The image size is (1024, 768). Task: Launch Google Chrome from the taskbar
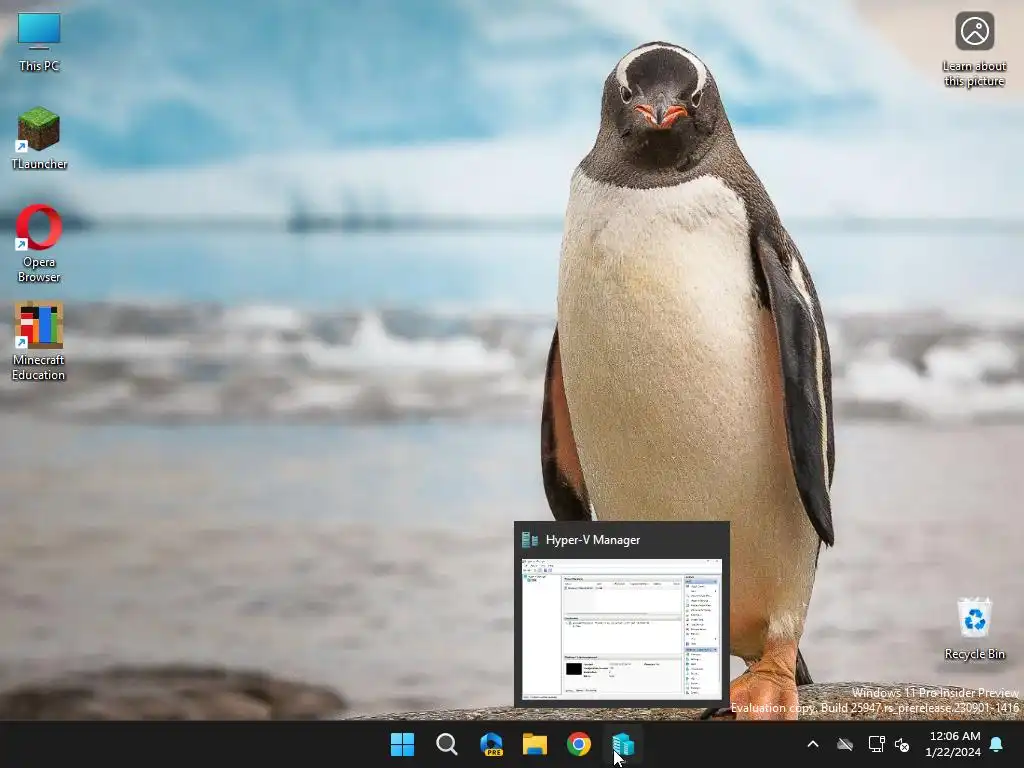[579, 744]
